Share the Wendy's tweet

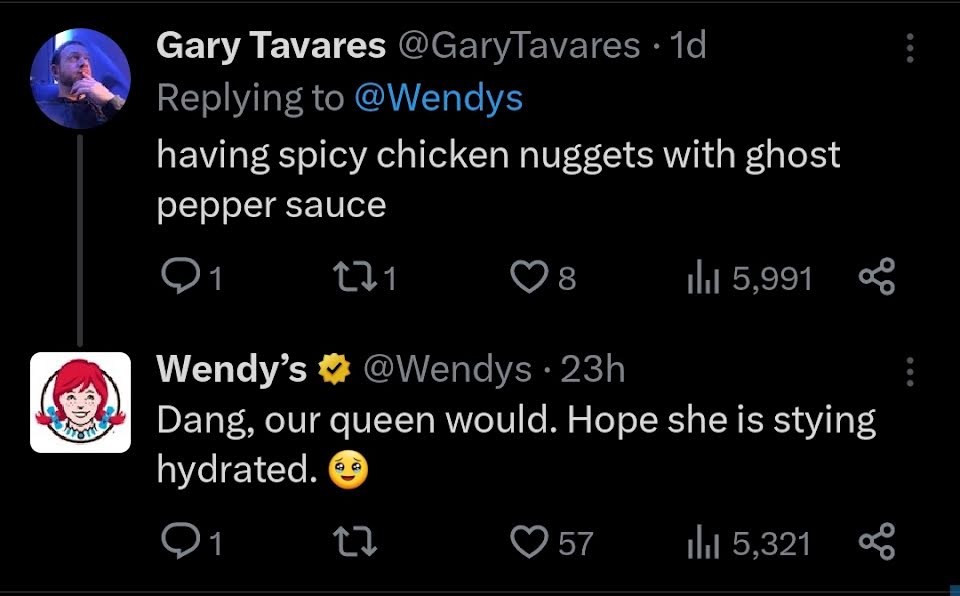pyautogui.click(x=877, y=542)
